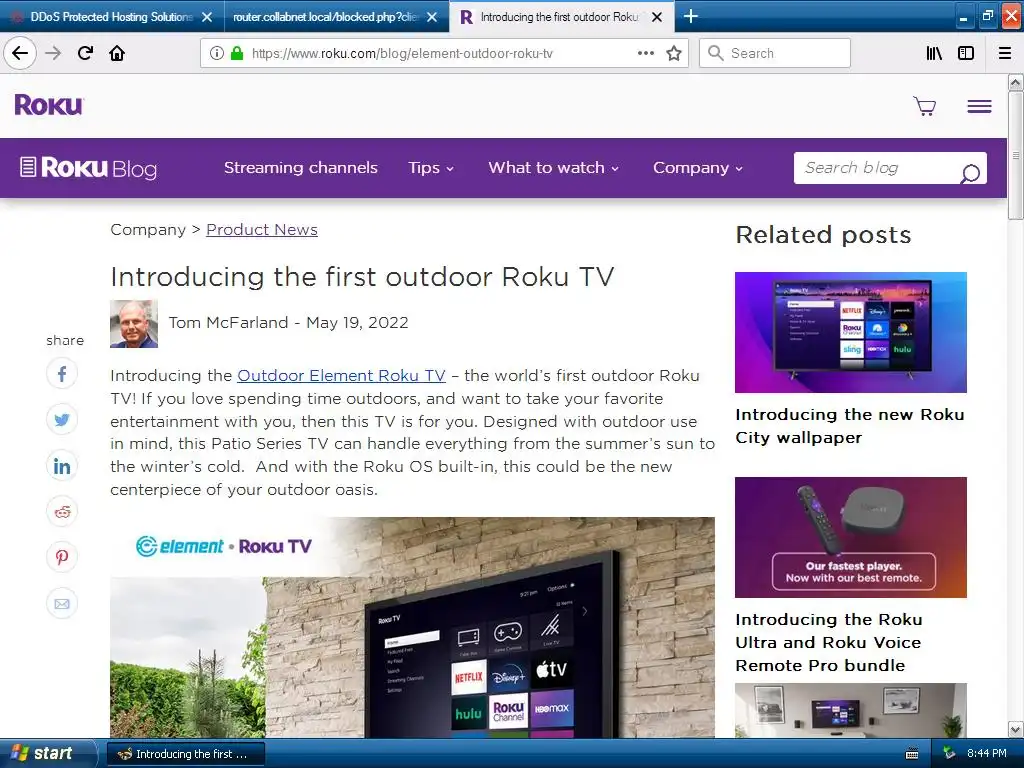Viewport: 1024px width, 768px height.
Task: Submit the blog search magnifier
Action: [x=970, y=172]
